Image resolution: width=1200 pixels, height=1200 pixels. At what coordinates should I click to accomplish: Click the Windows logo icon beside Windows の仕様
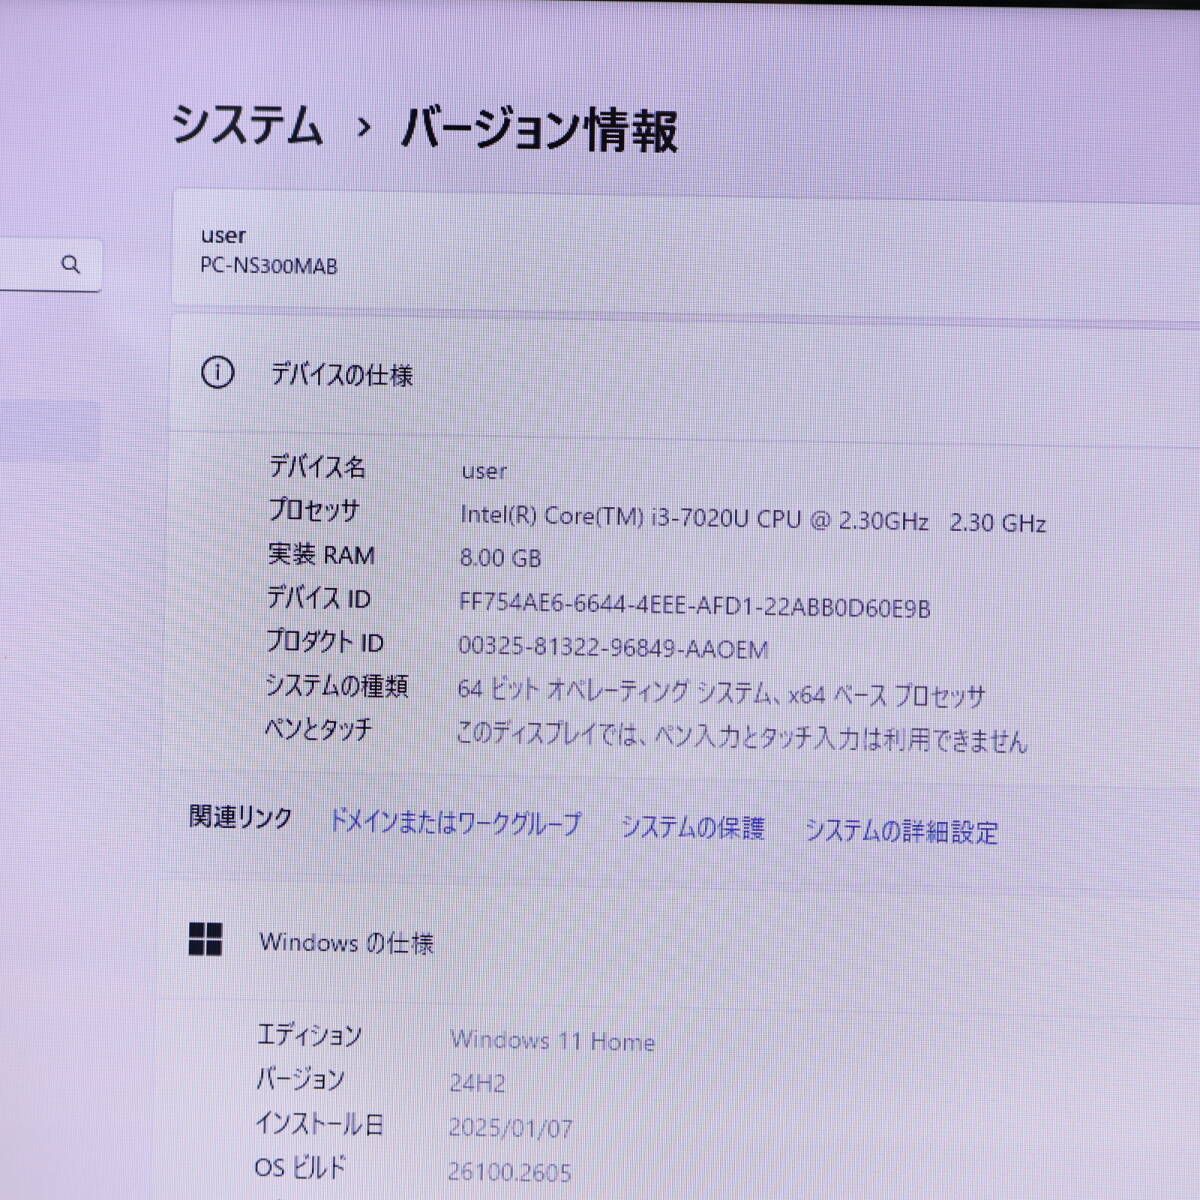[206, 939]
